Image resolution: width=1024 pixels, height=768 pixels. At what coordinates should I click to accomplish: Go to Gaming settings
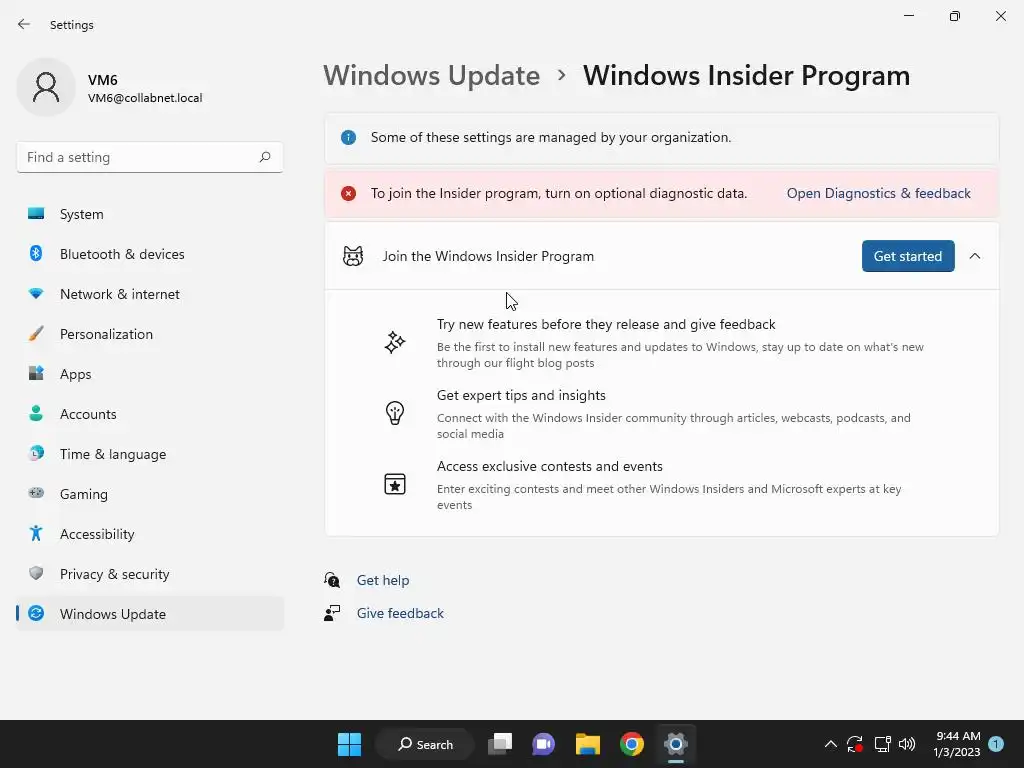pyautogui.click(x=150, y=494)
